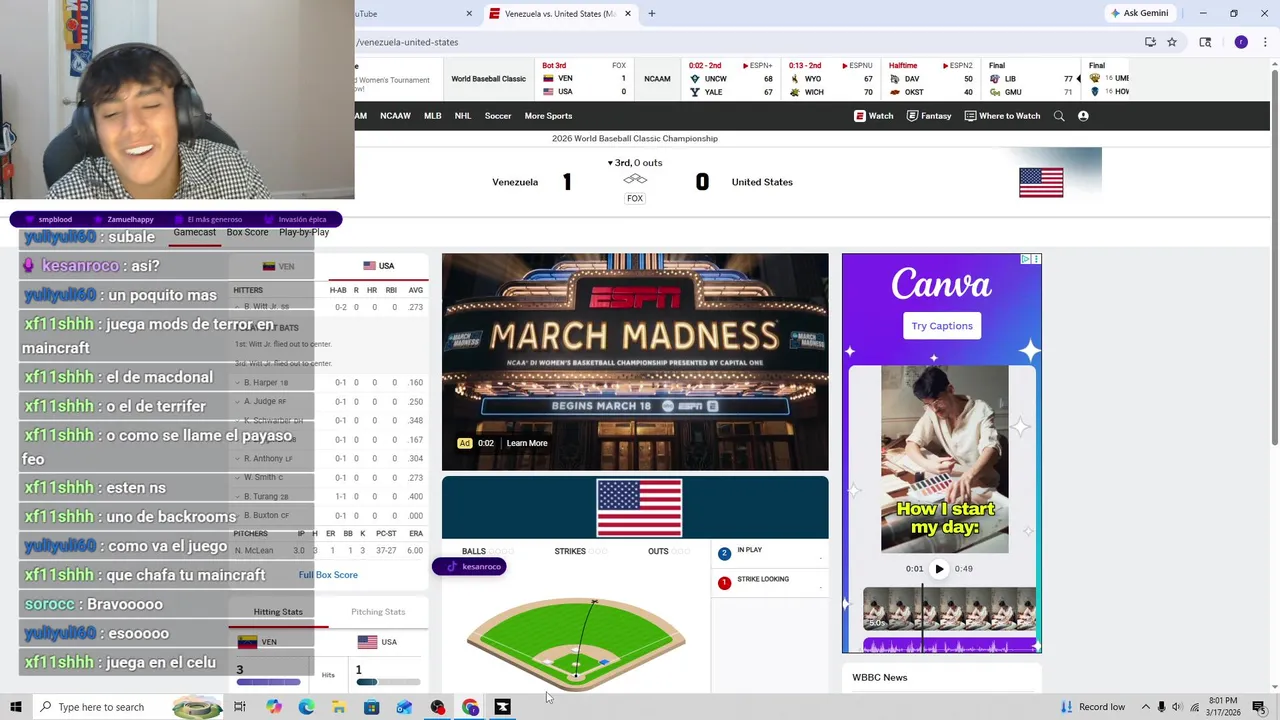Click the Watch icon link in ESPN nav
This screenshot has height=720, width=1280.
873,116
